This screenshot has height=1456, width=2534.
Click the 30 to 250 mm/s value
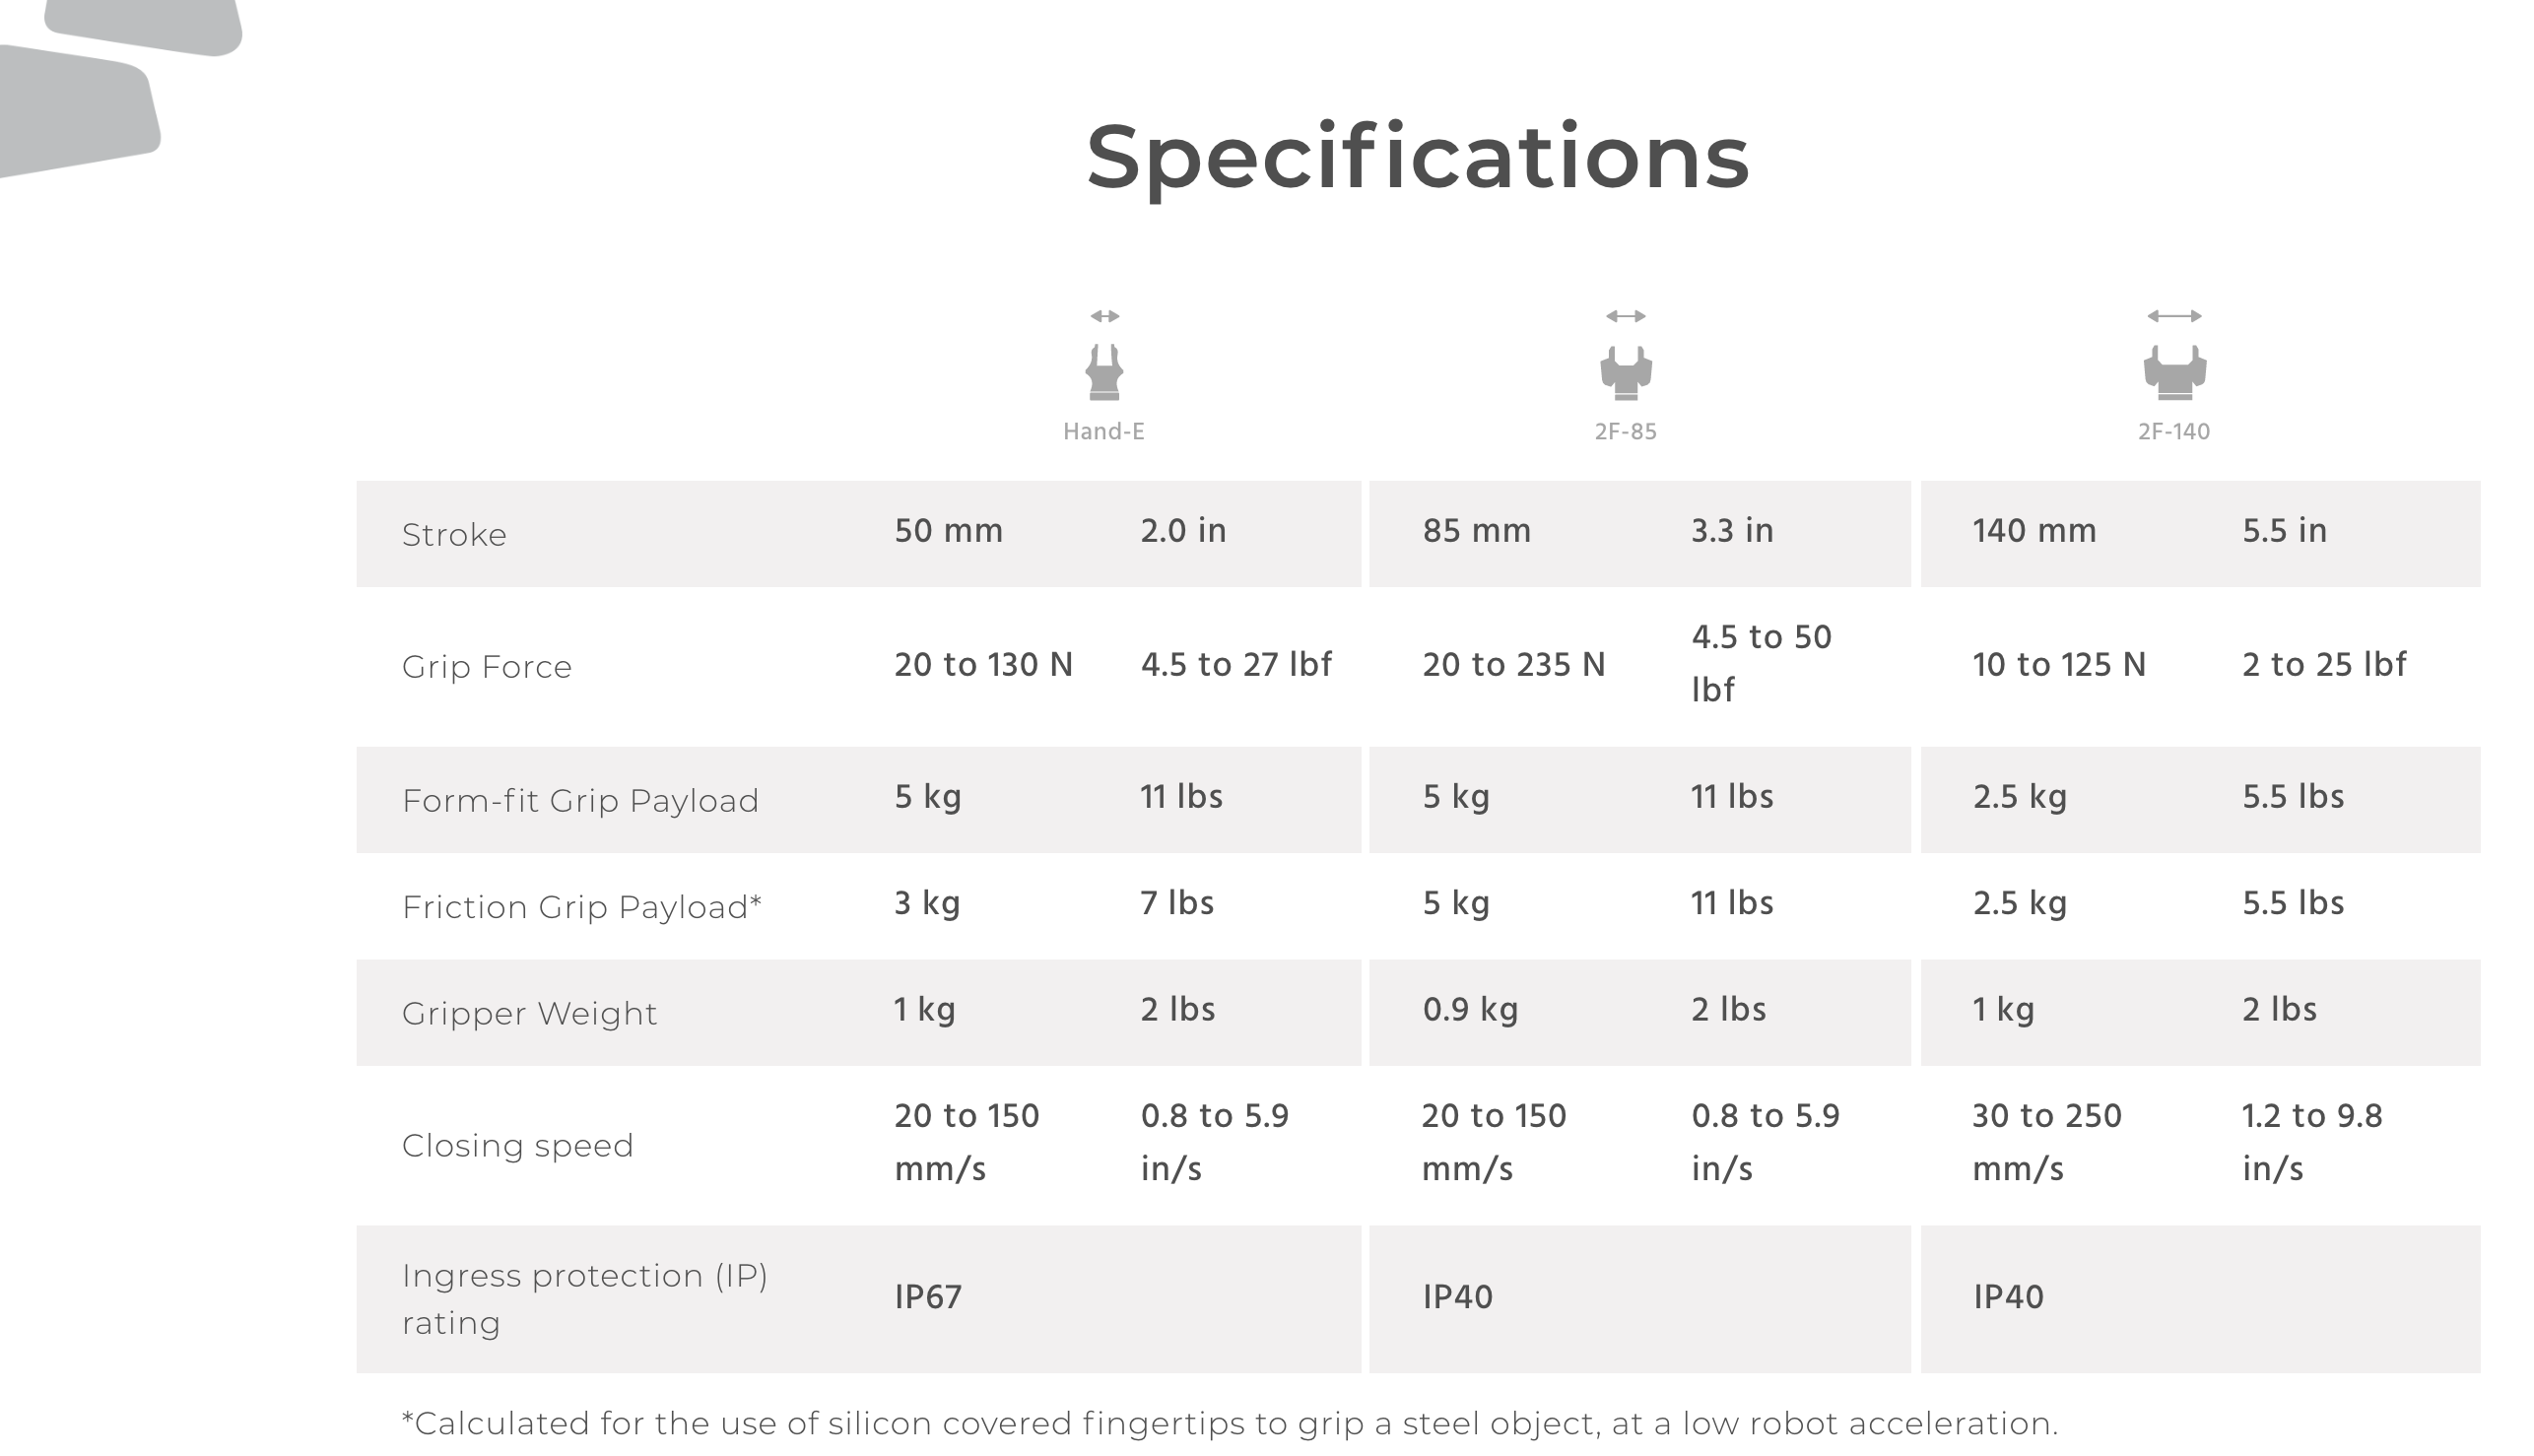(2046, 1142)
